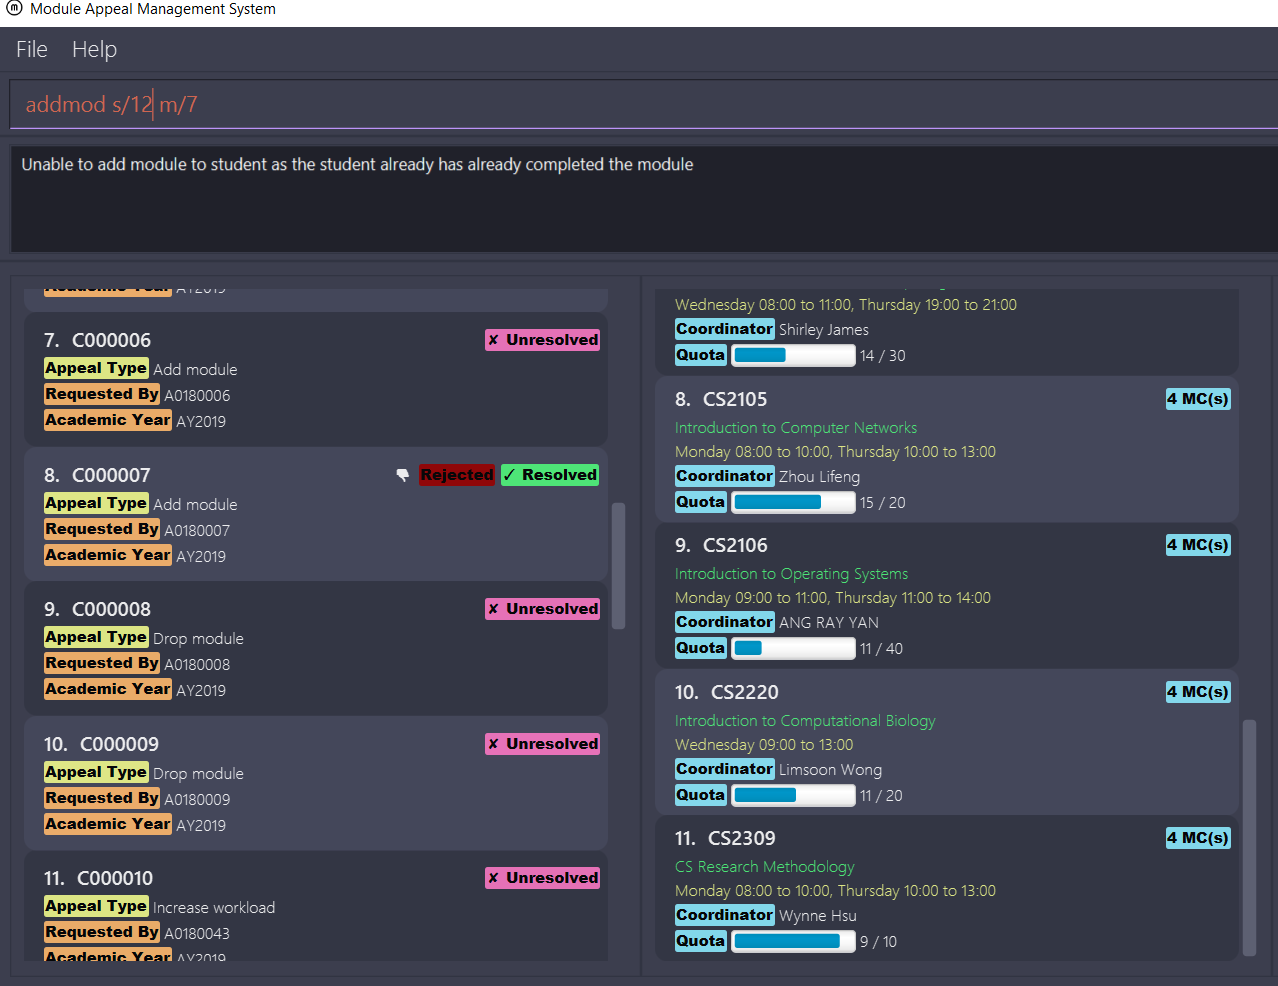Click the Quota label on CS2309

700,941
